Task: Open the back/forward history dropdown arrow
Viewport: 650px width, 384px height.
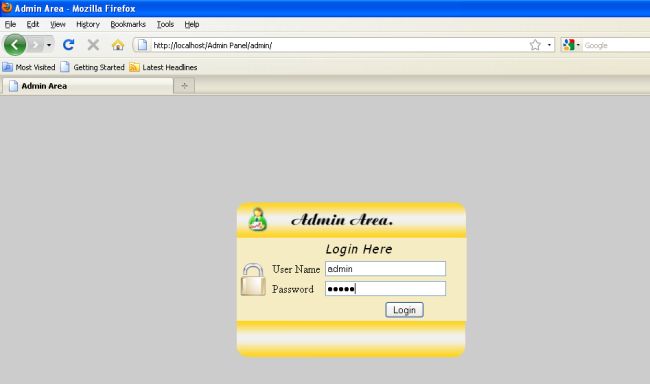Action: tap(49, 45)
